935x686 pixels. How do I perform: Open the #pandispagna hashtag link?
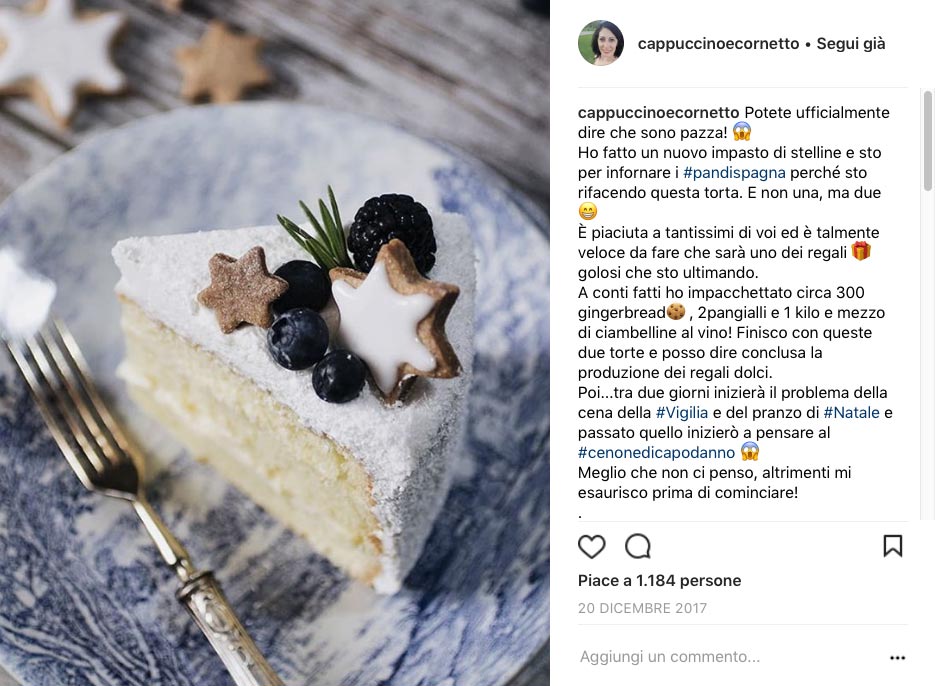[x=734, y=173]
